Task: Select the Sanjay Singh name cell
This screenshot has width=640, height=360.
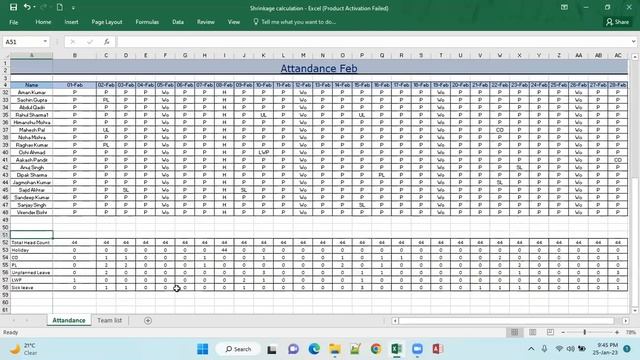Action: tap(31, 205)
